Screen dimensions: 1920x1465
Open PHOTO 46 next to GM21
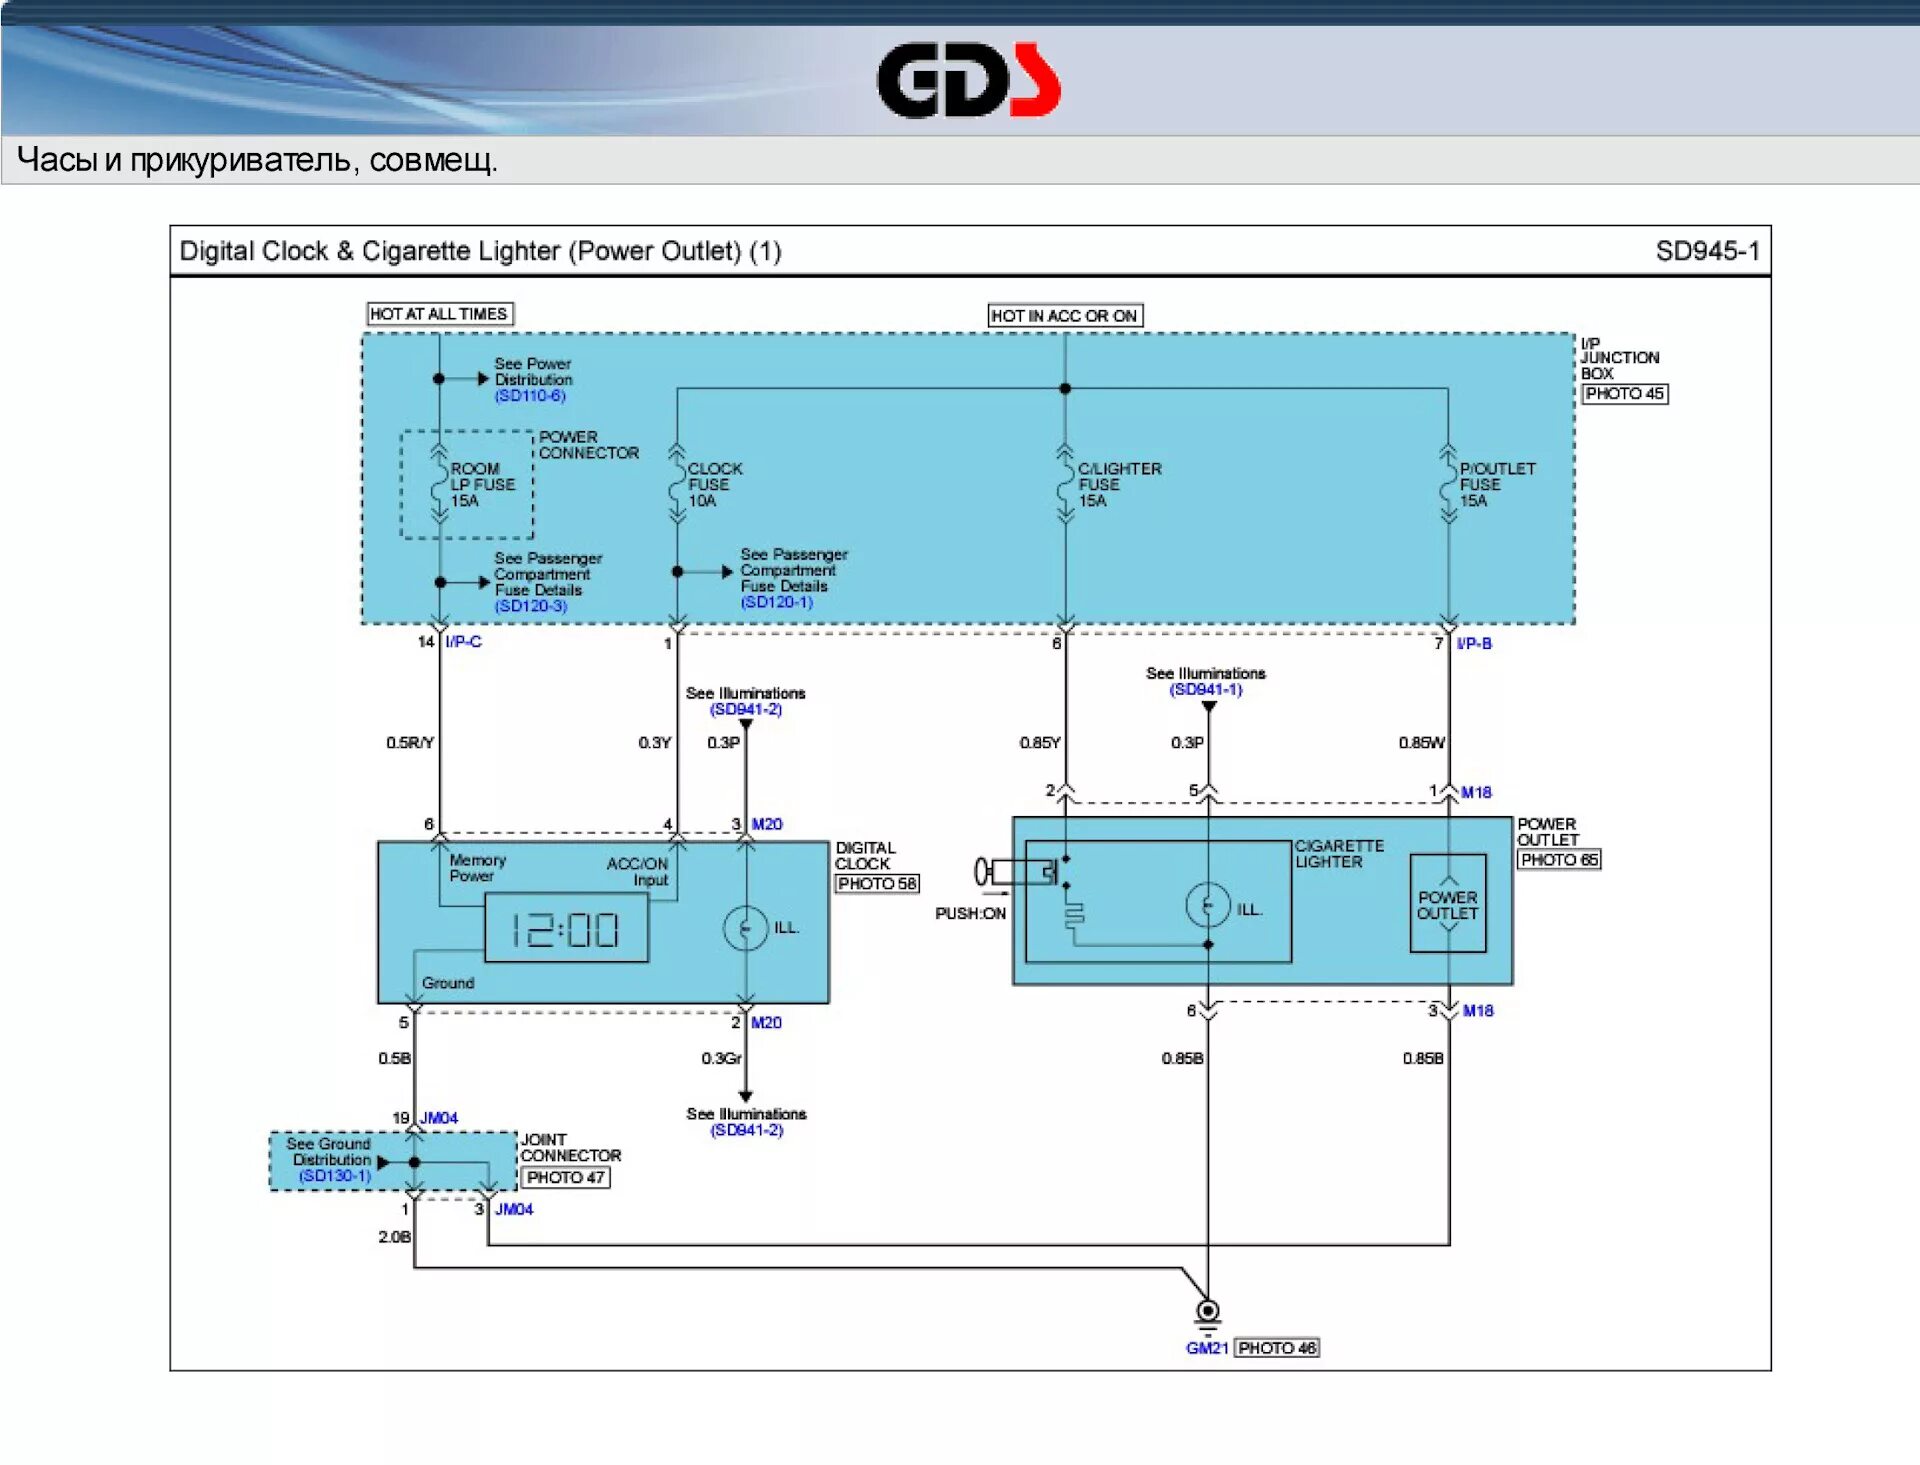tap(1277, 1348)
